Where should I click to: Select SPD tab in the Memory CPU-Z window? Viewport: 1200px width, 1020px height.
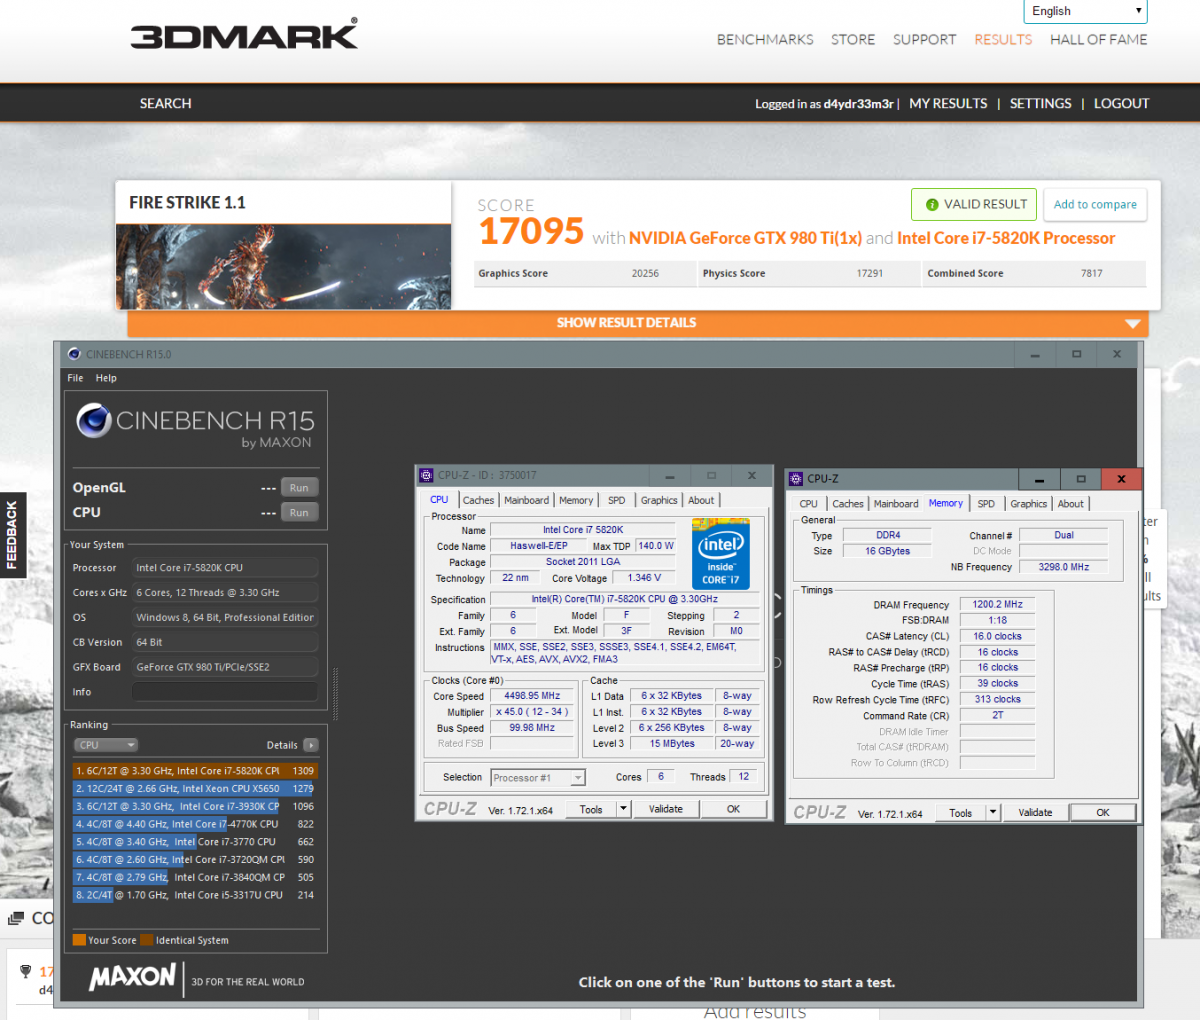pyautogui.click(x=986, y=504)
